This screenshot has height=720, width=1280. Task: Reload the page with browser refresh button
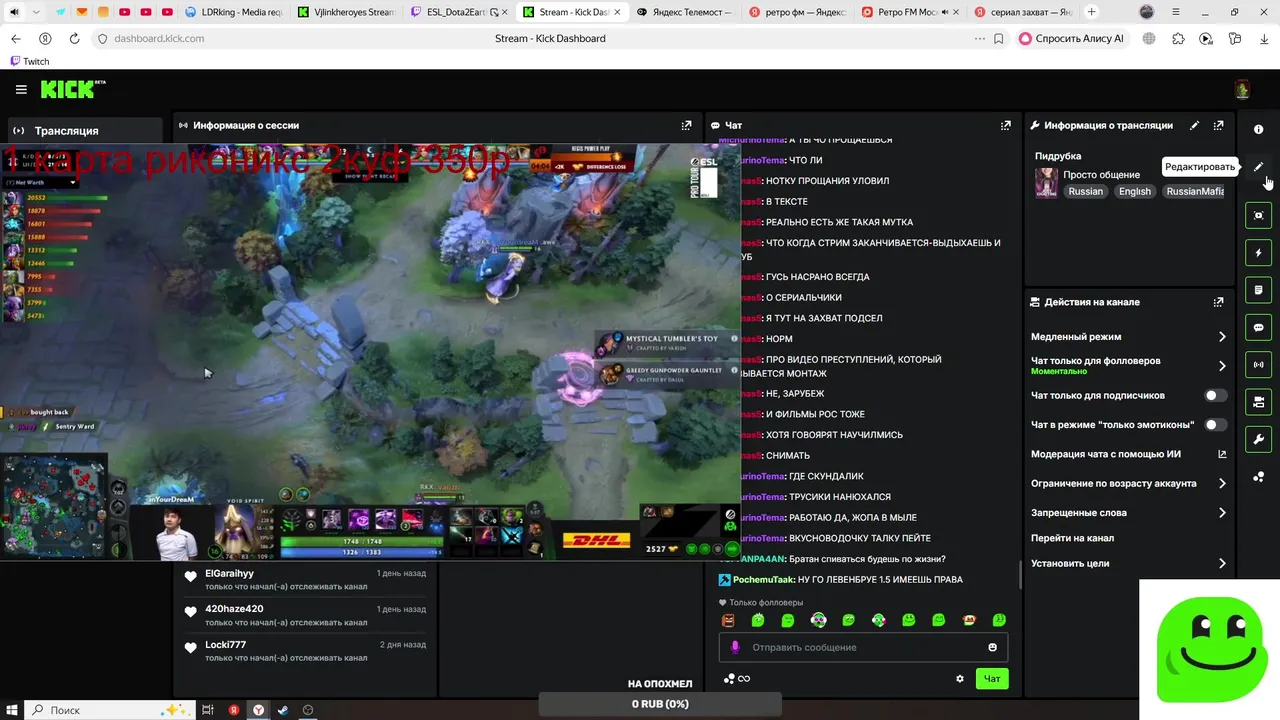(x=74, y=38)
